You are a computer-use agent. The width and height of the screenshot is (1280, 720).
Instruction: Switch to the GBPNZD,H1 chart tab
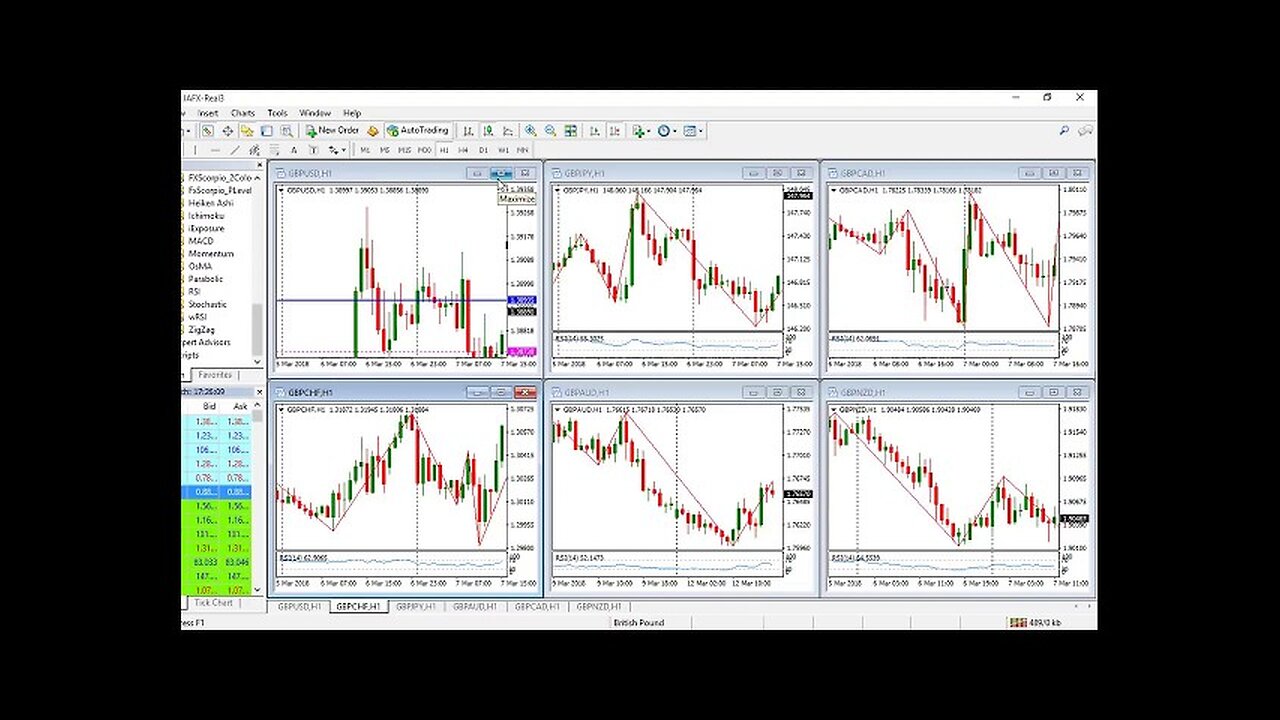598,606
